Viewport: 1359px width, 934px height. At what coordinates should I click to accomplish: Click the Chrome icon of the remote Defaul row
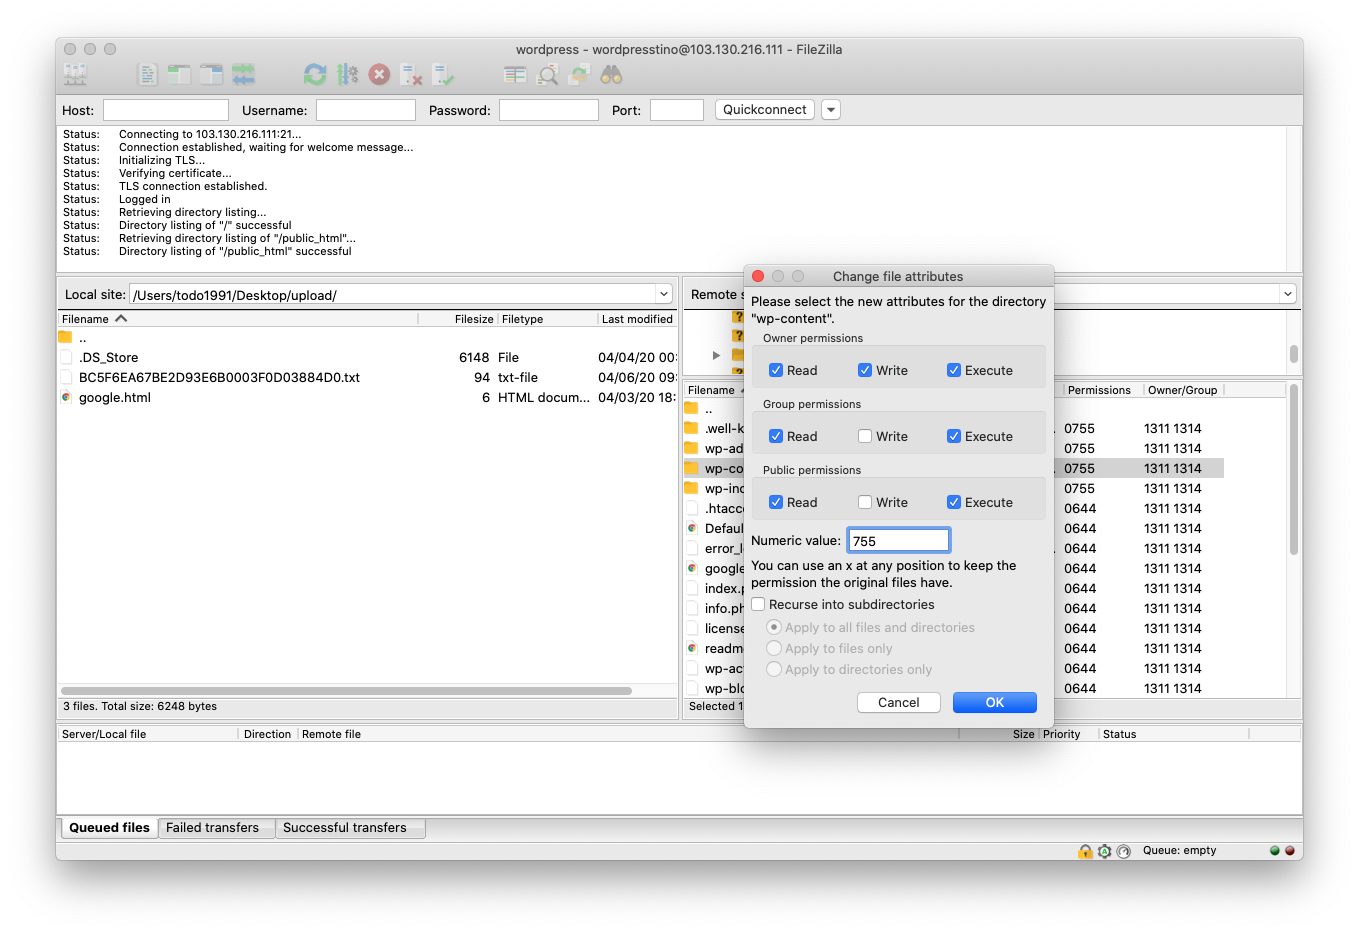pyautogui.click(x=692, y=528)
